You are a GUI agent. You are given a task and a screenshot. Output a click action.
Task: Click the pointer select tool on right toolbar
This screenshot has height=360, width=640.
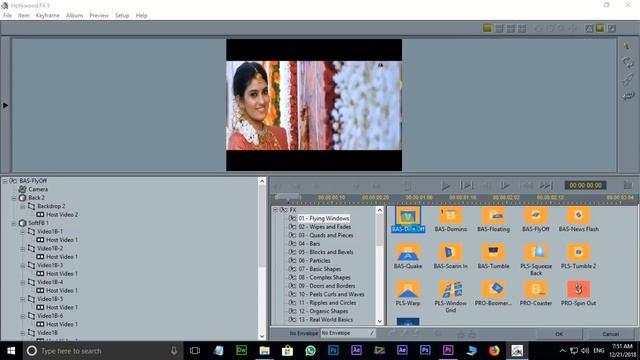click(x=627, y=46)
